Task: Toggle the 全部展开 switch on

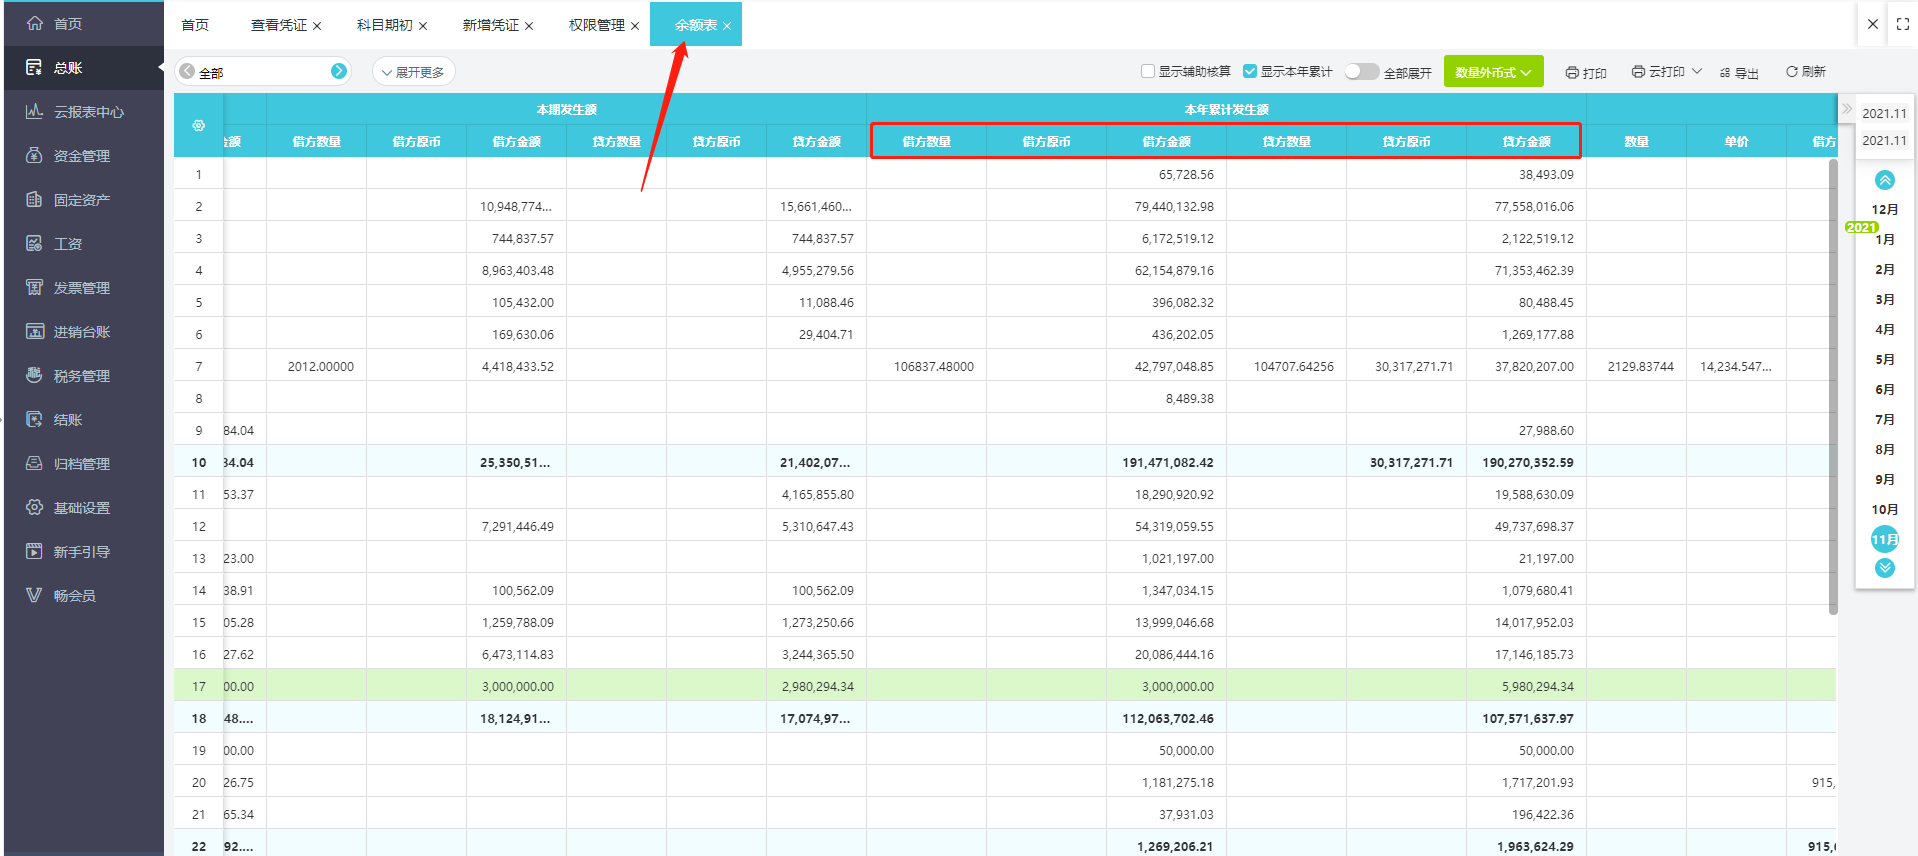Action: pos(1361,72)
